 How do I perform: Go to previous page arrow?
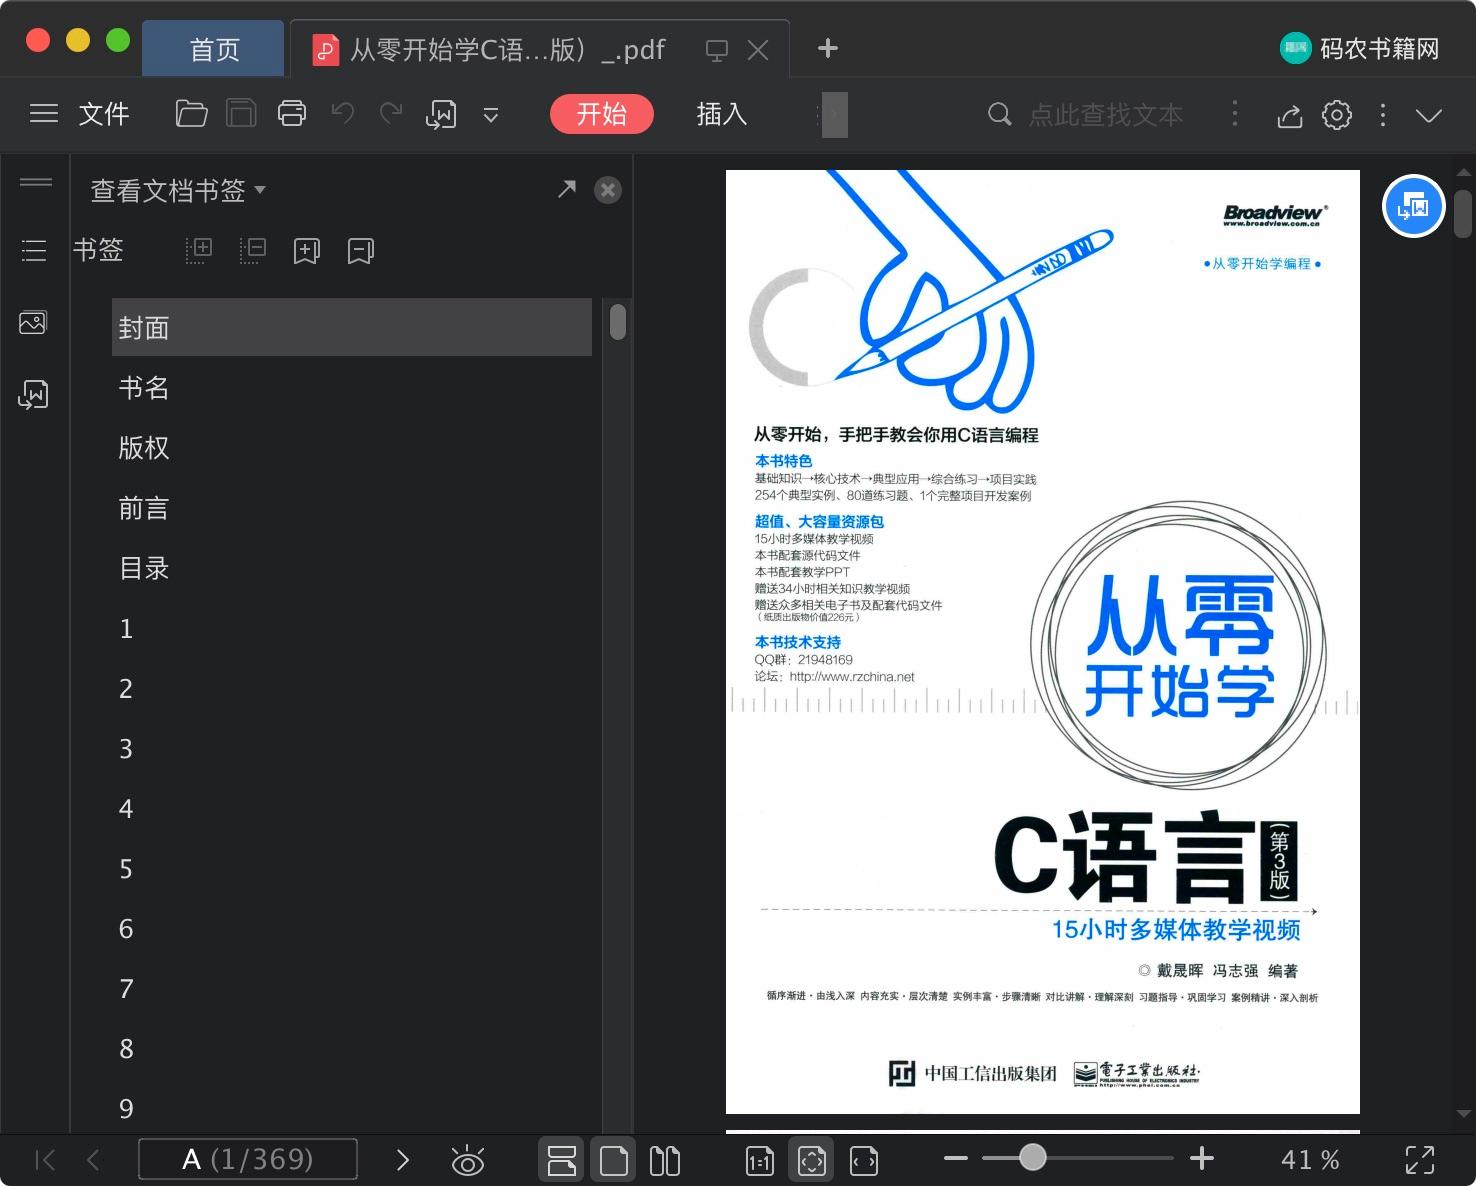click(94, 1160)
